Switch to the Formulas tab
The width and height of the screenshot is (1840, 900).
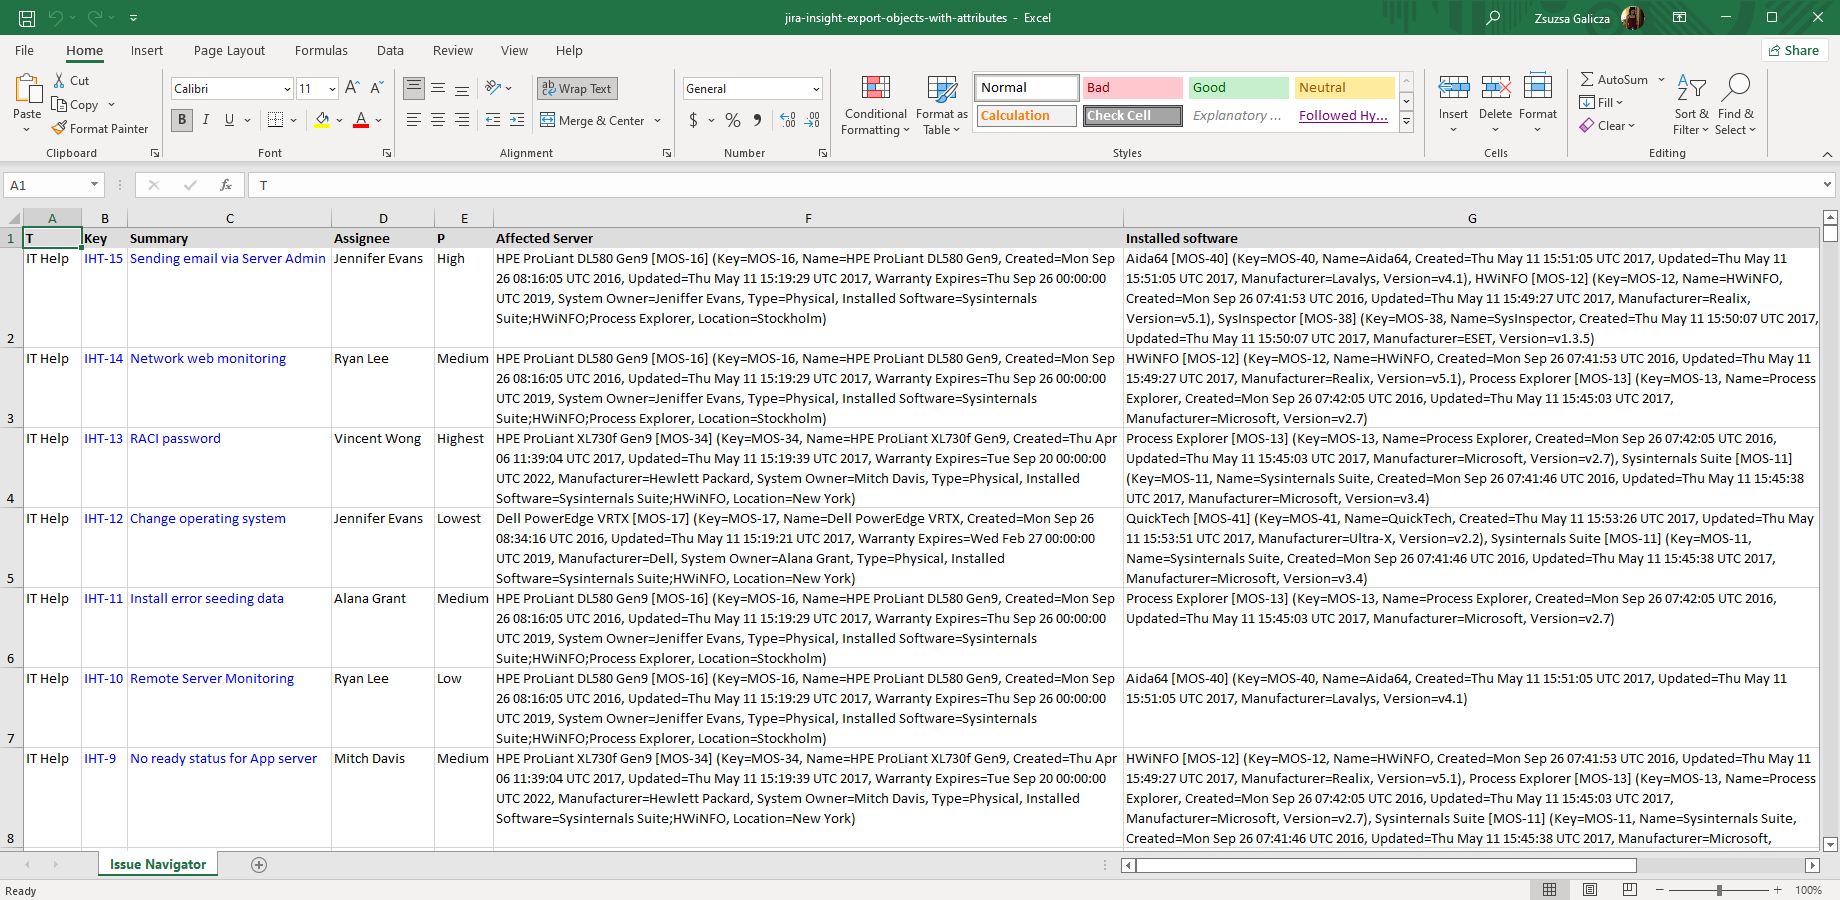click(x=321, y=51)
